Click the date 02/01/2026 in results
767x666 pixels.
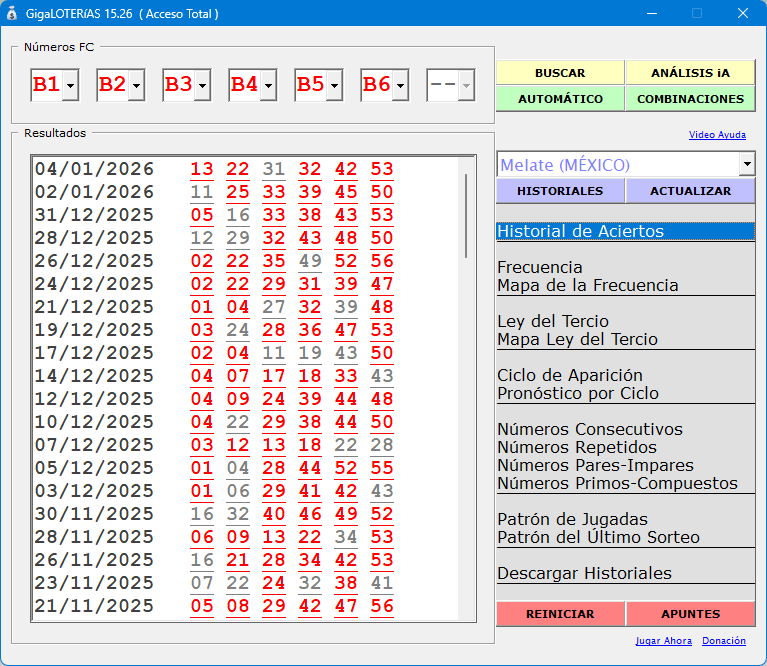pyautogui.click(x=94, y=192)
